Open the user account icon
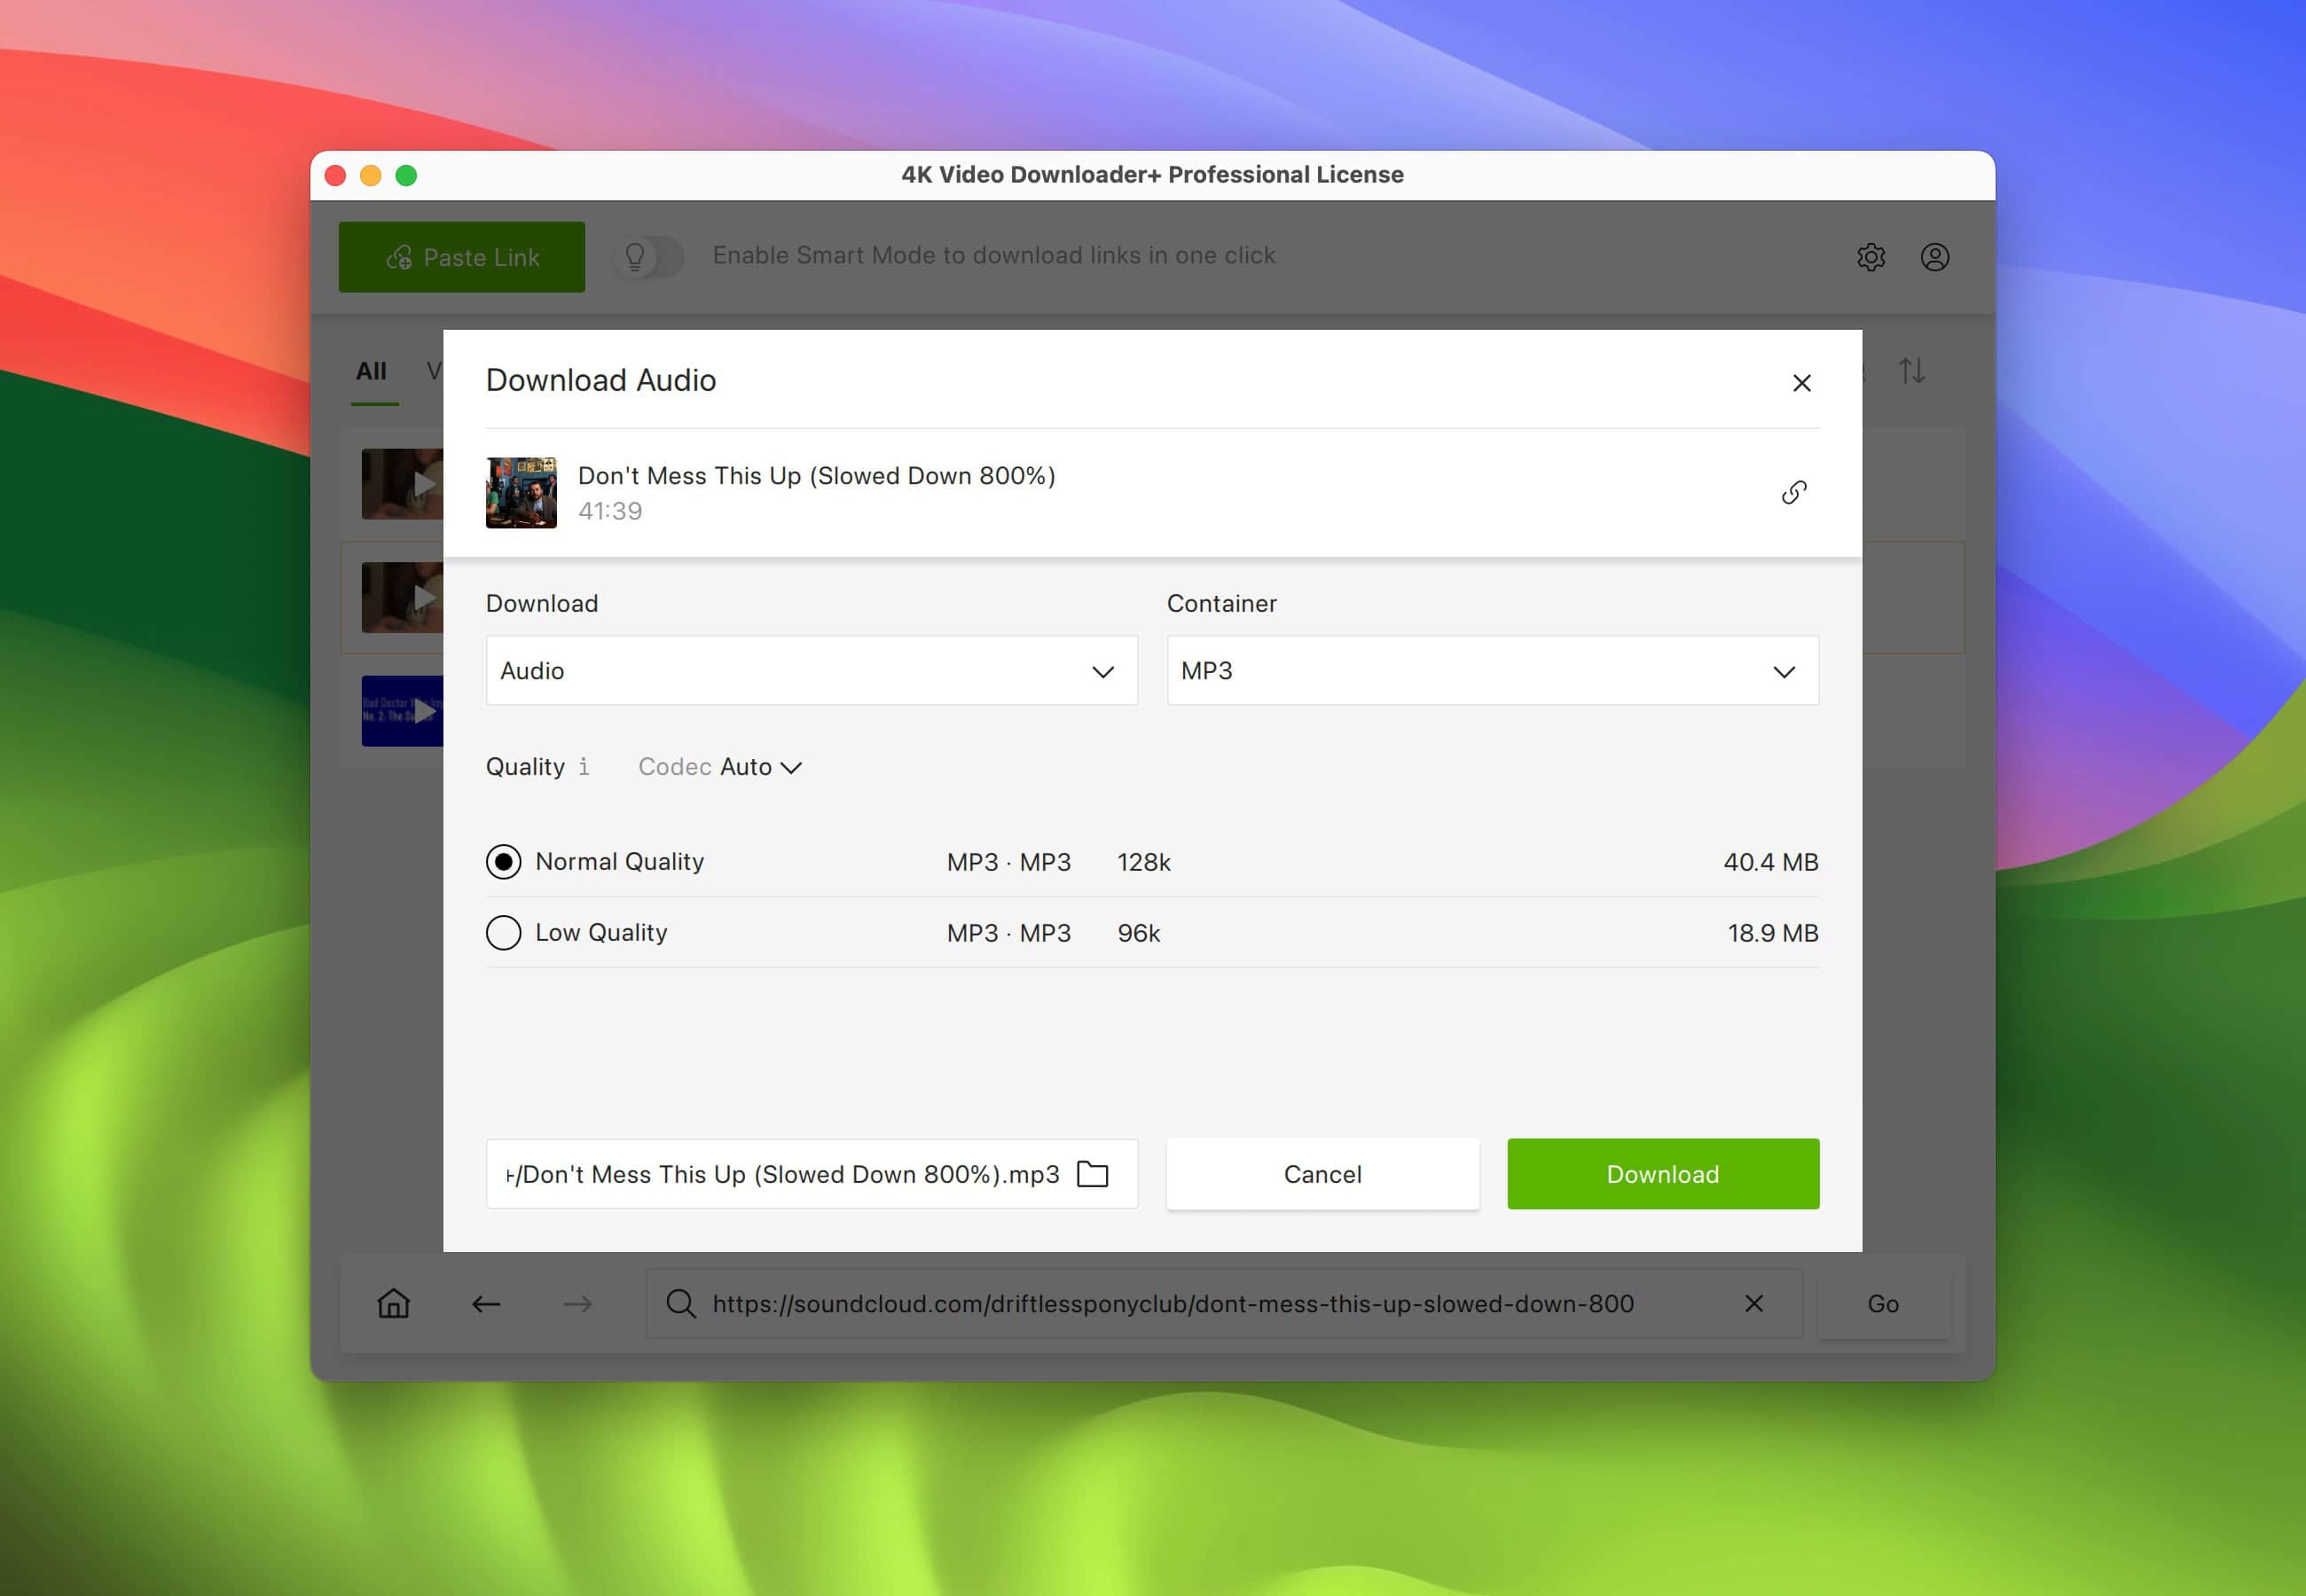2306x1596 pixels. [1935, 257]
